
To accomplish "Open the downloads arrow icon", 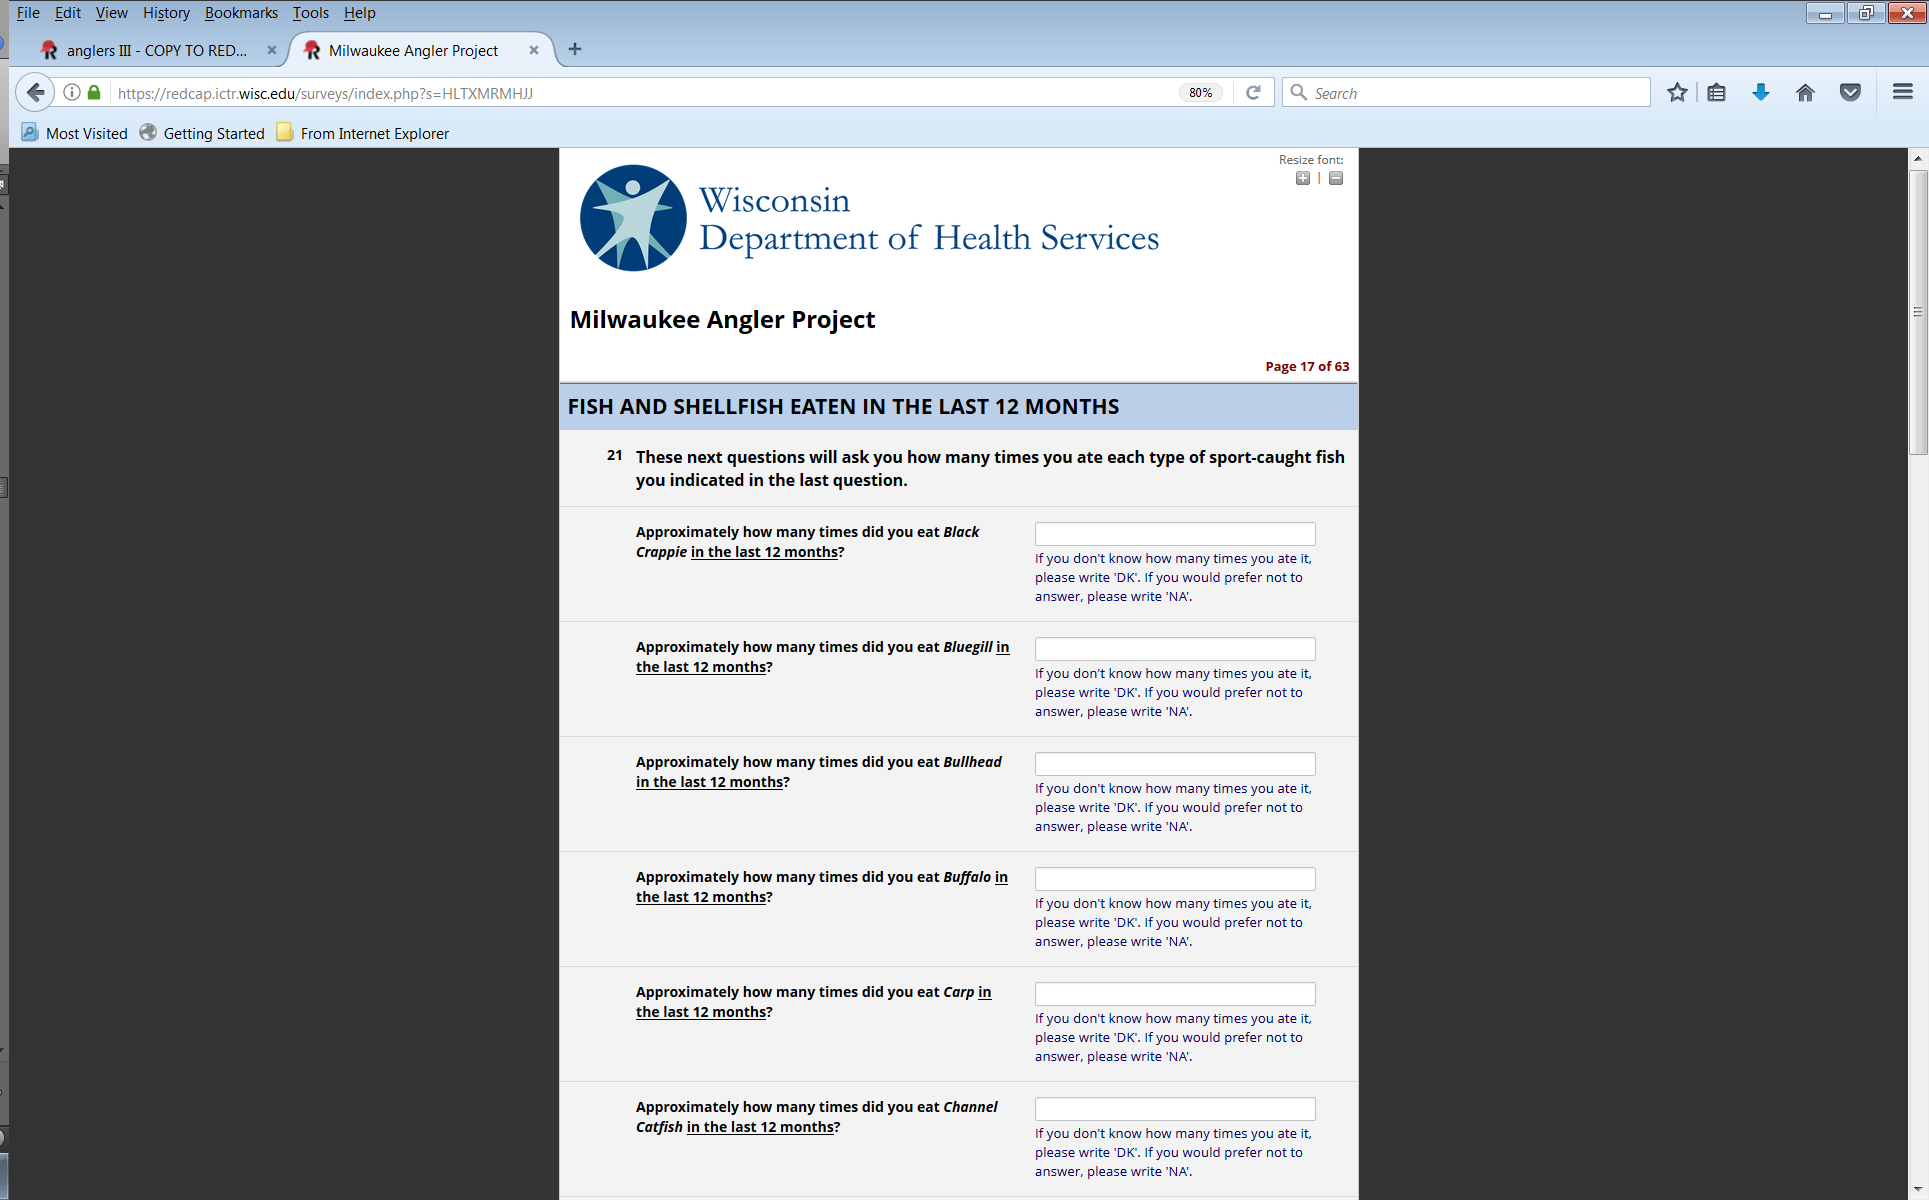I will [1761, 93].
